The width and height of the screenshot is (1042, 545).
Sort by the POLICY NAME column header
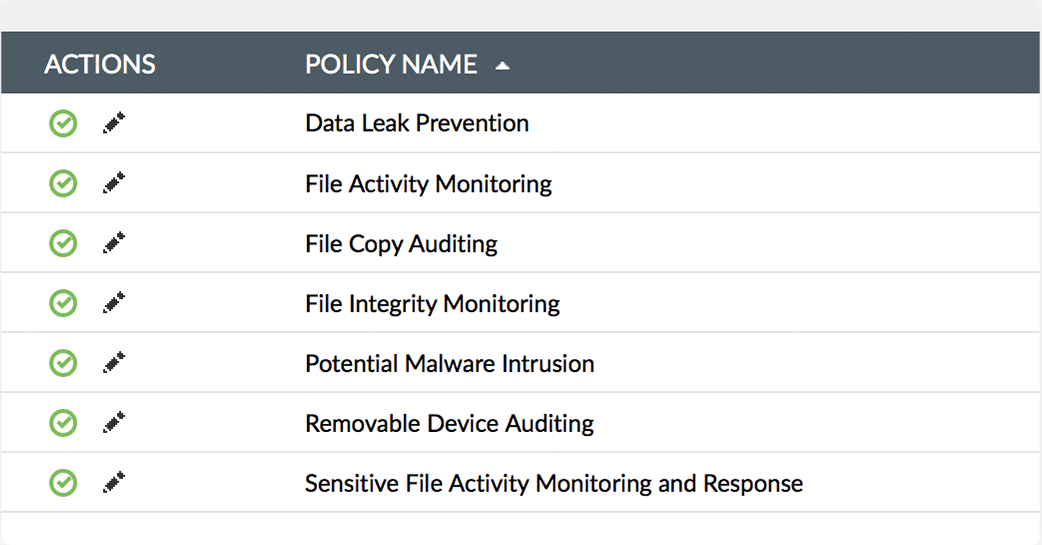click(x=391, y=65)
